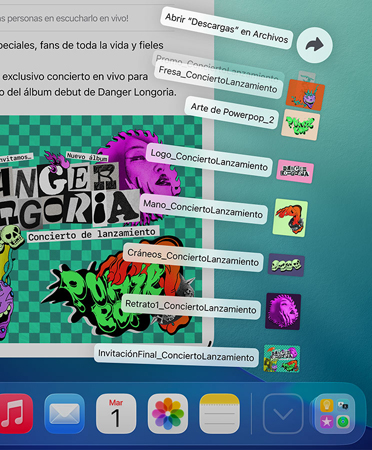Select the skulls Cráneos thumbnail
The width and height of the screenshot is (372, 450).
286,265
